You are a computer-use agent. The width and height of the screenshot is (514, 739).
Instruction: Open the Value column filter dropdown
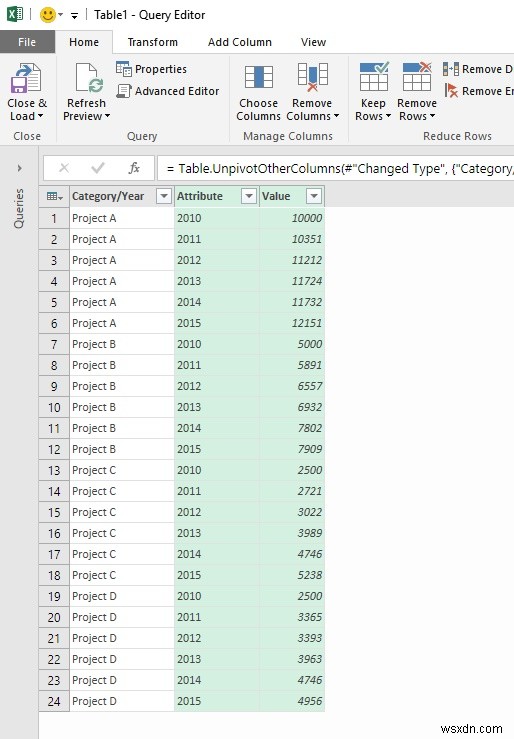[x=314, y=196]
